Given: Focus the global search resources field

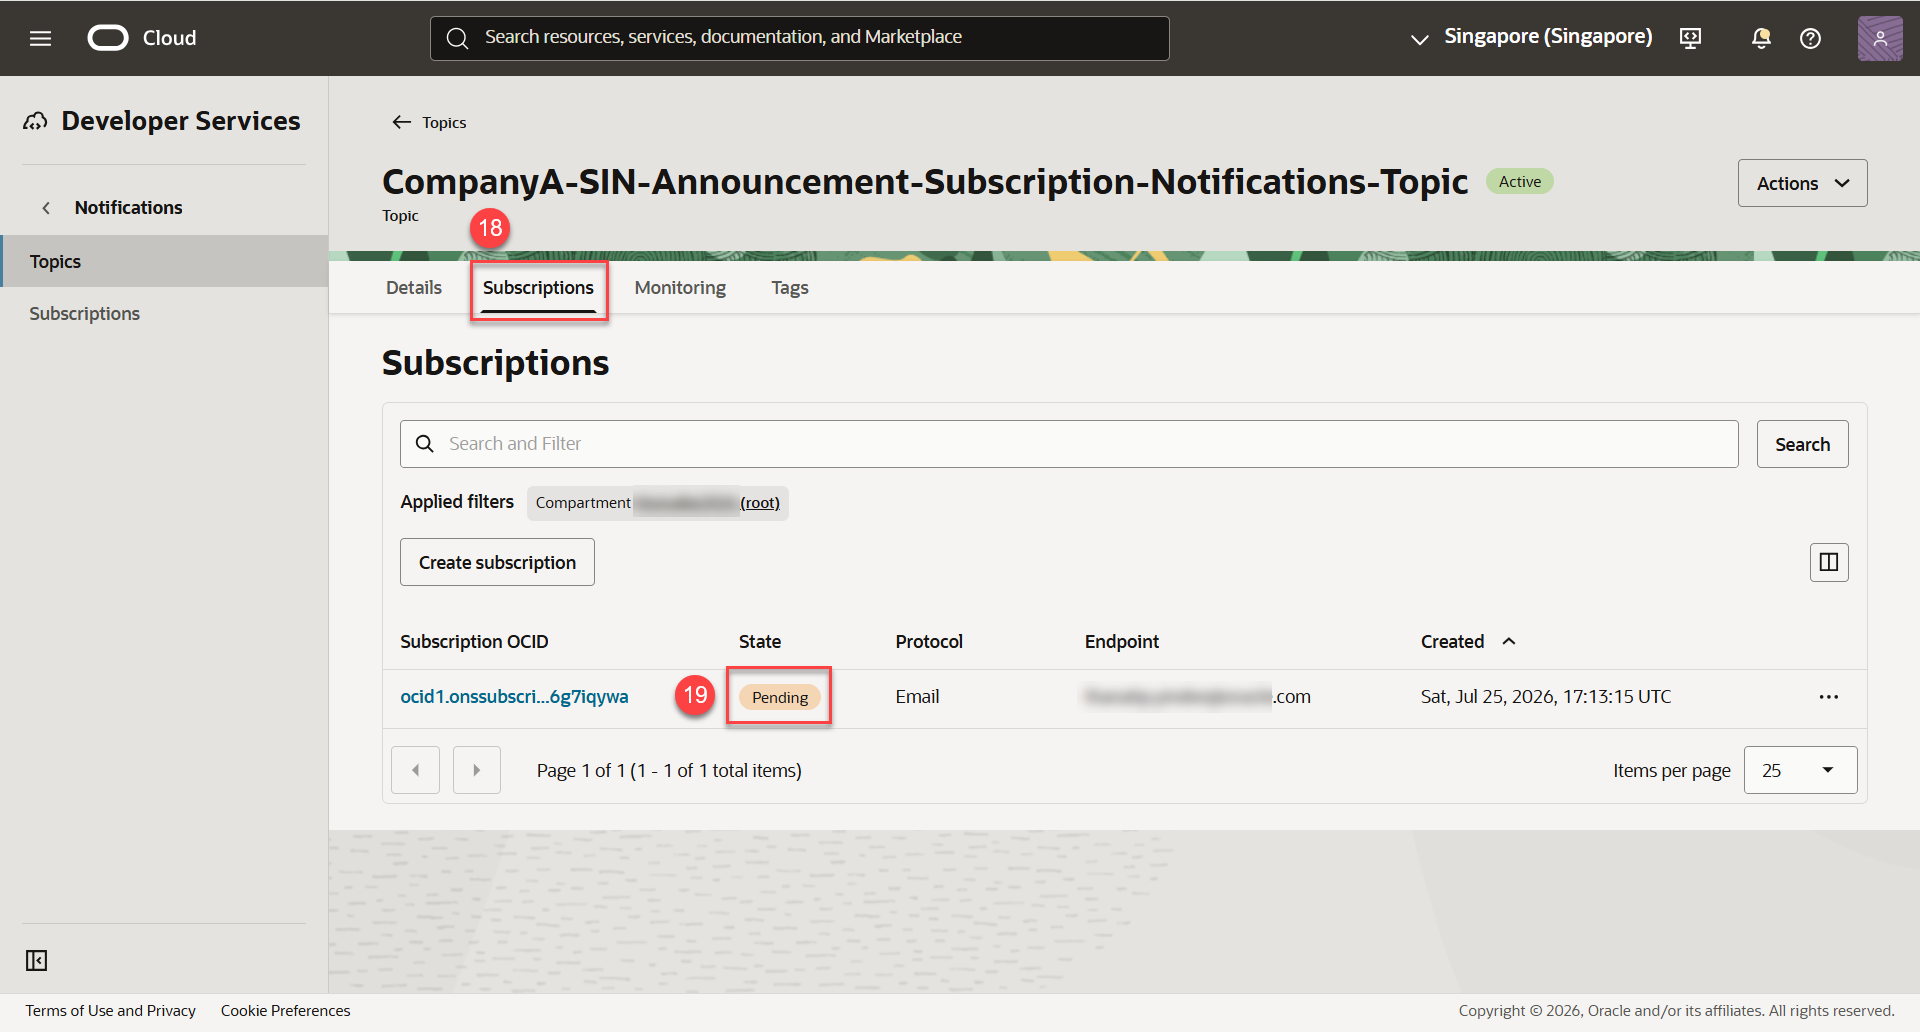Looking at the screenshot, I should pos(800,38).
